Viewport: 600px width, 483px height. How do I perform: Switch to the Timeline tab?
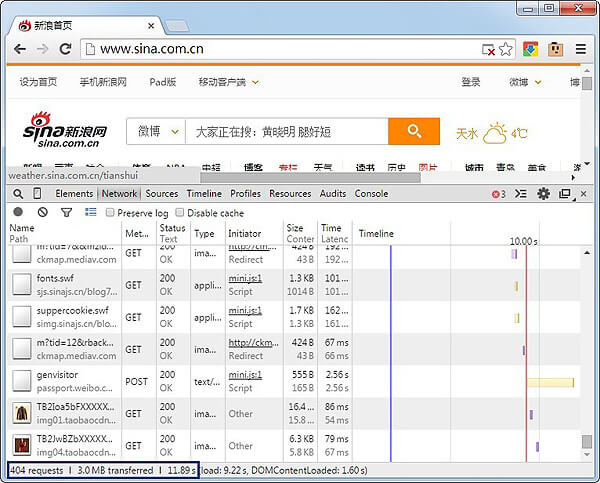[204, 194]
